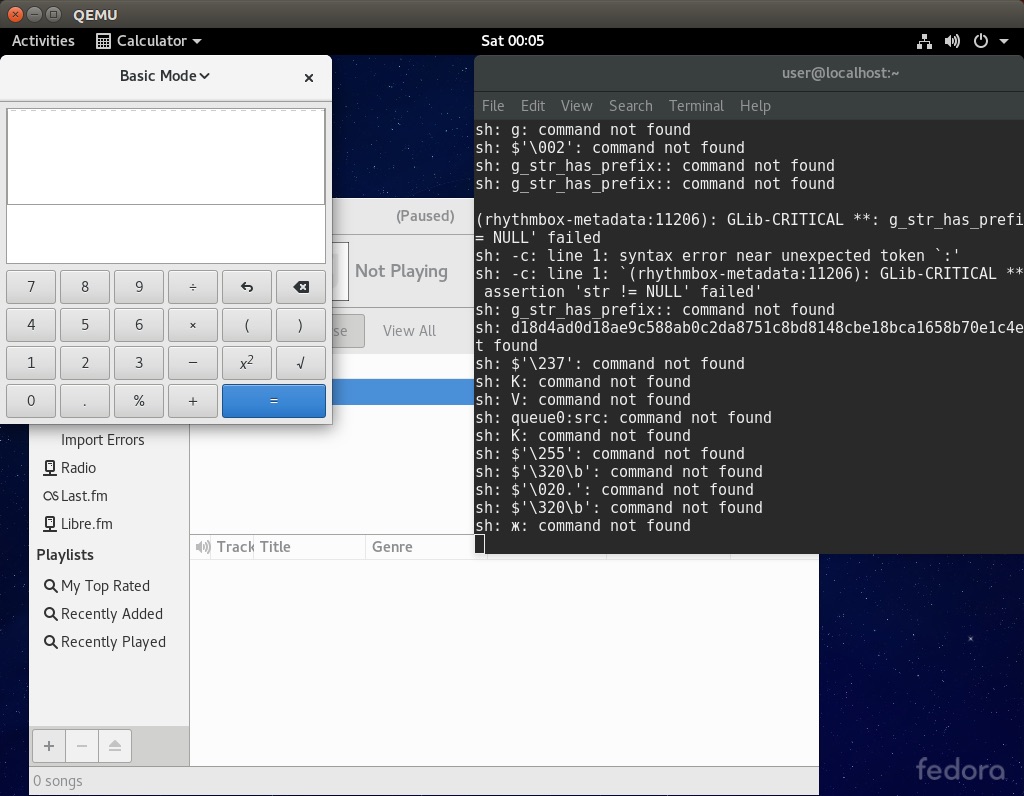Click the network icon in the top bar

pos(924,41)
